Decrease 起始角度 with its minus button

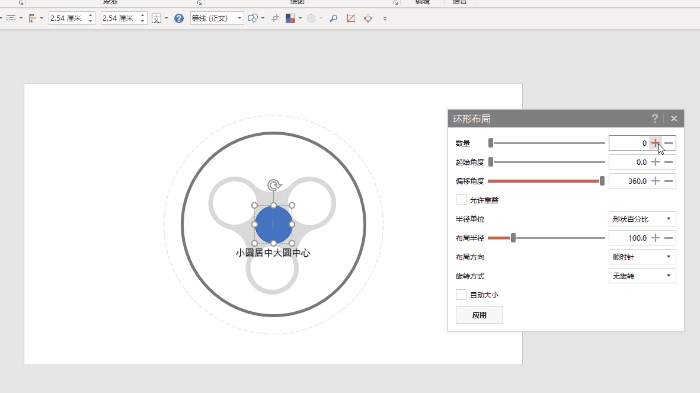669,162
